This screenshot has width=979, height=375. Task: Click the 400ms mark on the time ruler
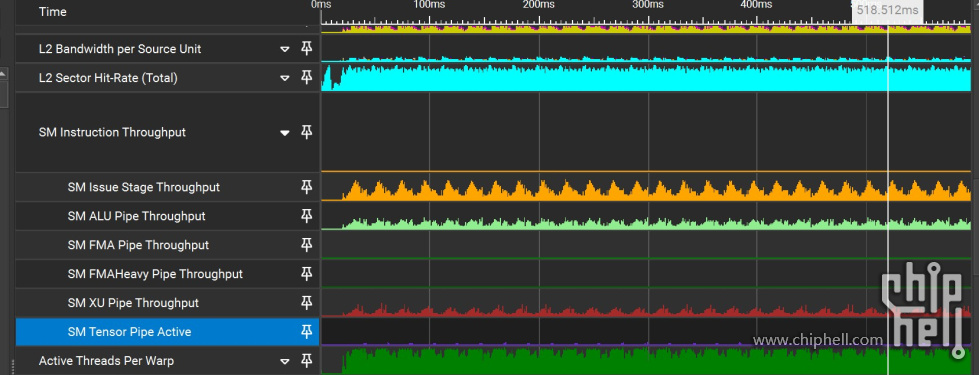point(757,5)
